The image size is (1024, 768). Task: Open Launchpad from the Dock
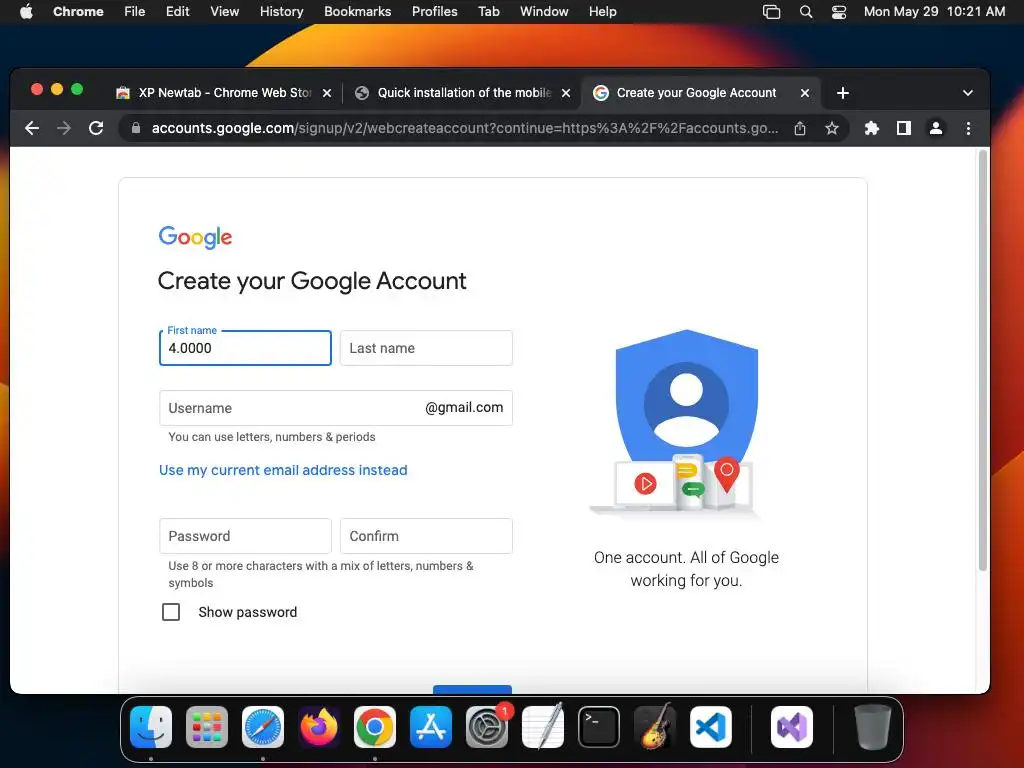(207, 727)
